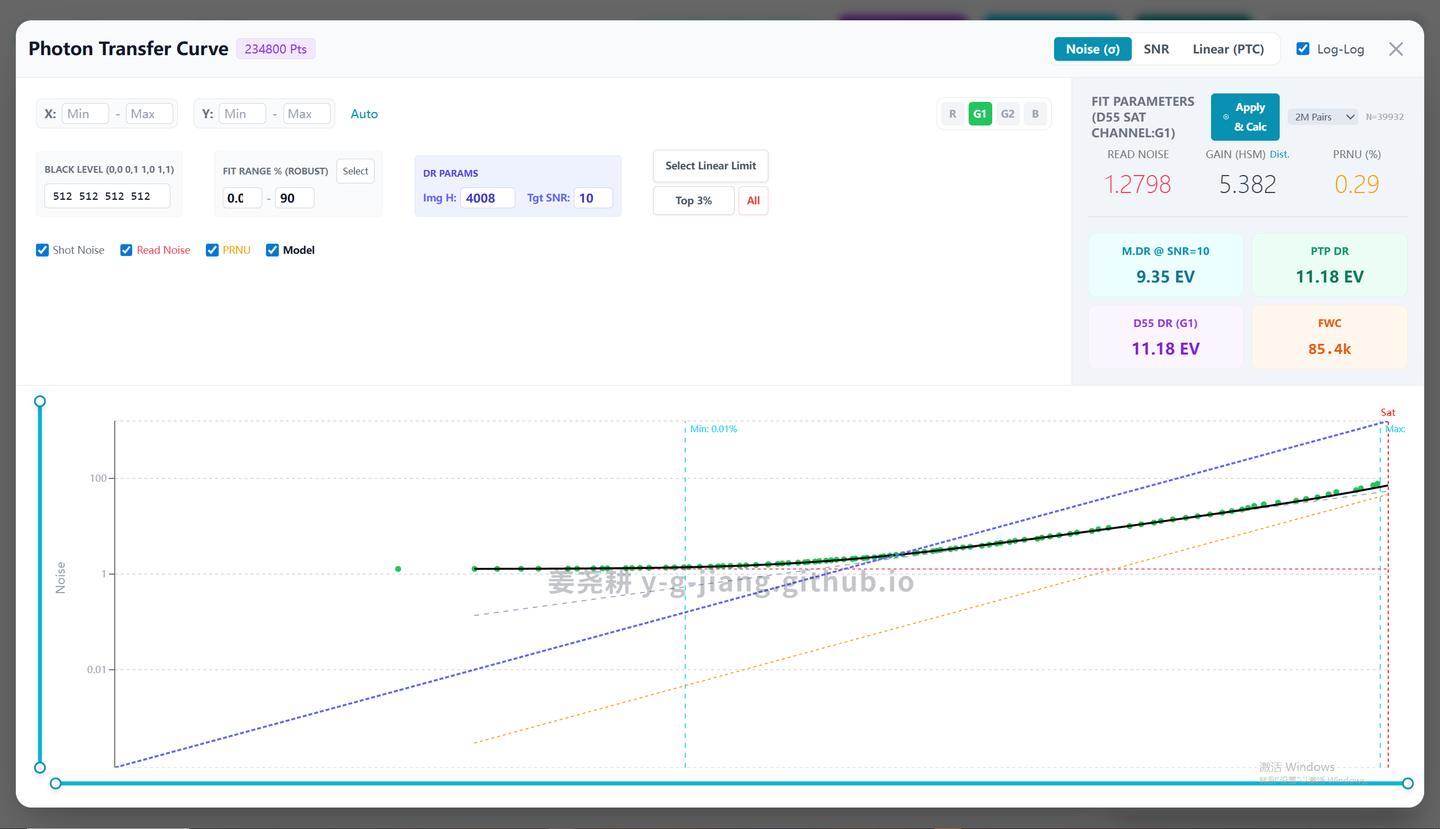1440x829 pixels.
Task: Open the Dist. link next to Gain
Action: click(1280, 154)
